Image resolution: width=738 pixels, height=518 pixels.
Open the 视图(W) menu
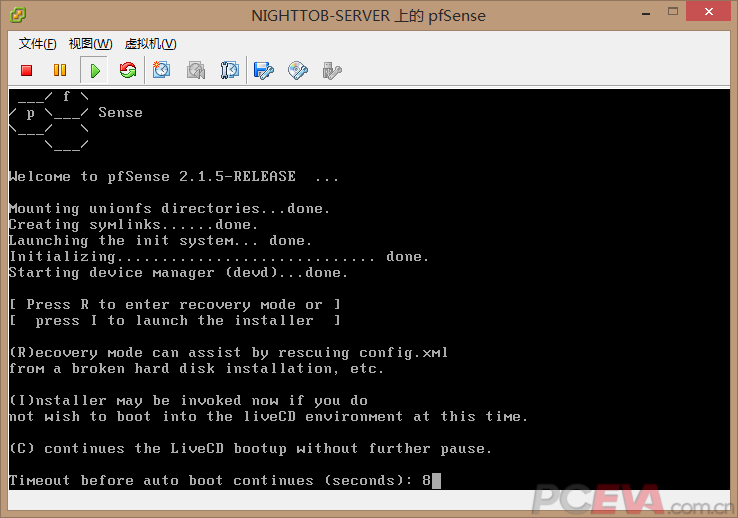point(90,44)
